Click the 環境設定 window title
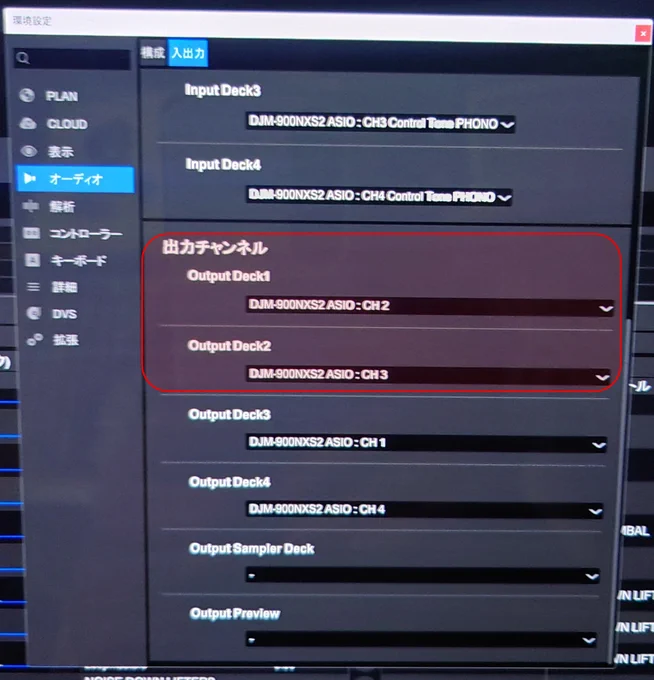This screenshot has height=680, width=654. [32, 20]
